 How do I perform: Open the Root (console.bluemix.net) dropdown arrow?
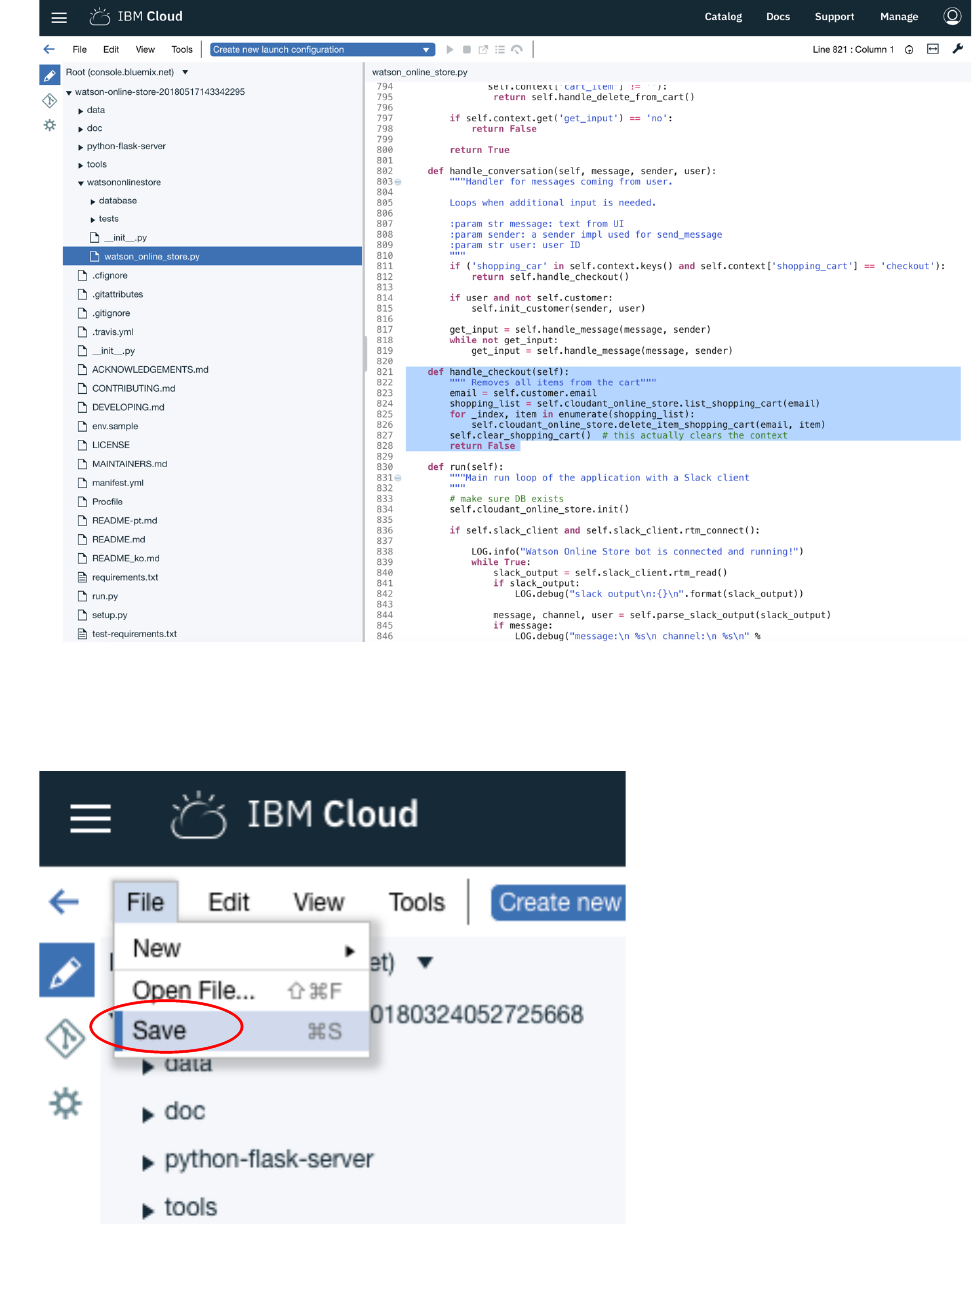point(185,72)
